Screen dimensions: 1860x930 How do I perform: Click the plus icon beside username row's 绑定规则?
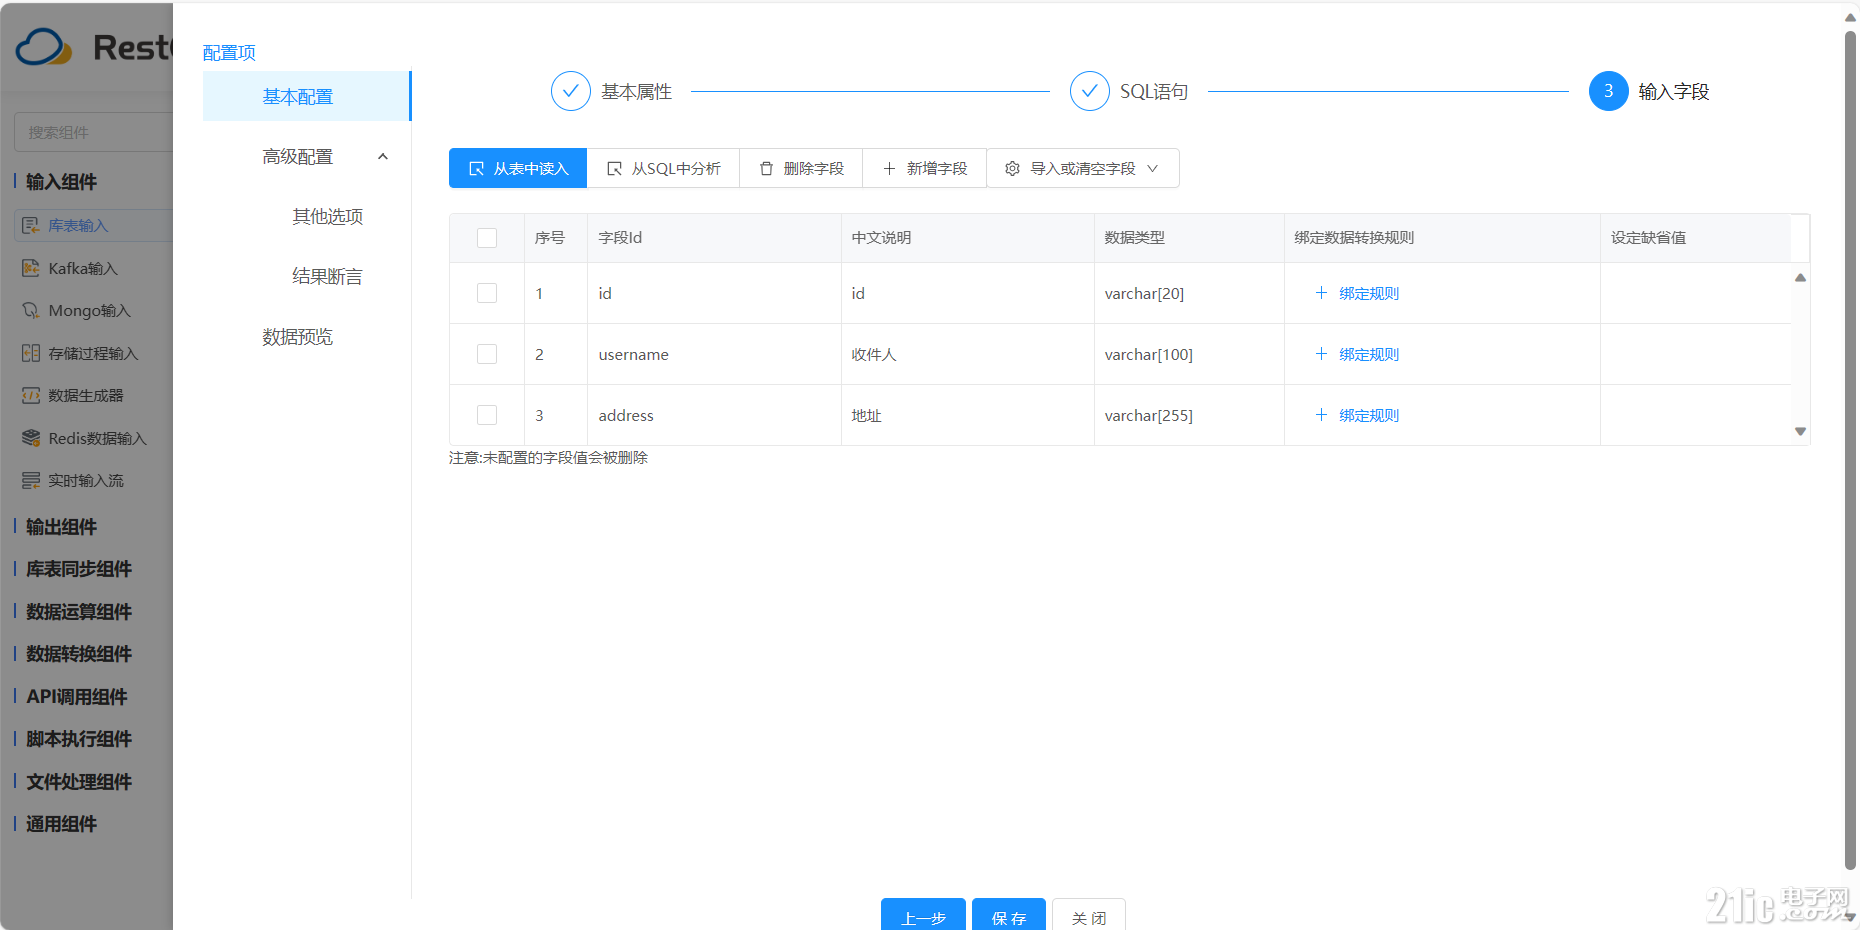point(1321,354)
